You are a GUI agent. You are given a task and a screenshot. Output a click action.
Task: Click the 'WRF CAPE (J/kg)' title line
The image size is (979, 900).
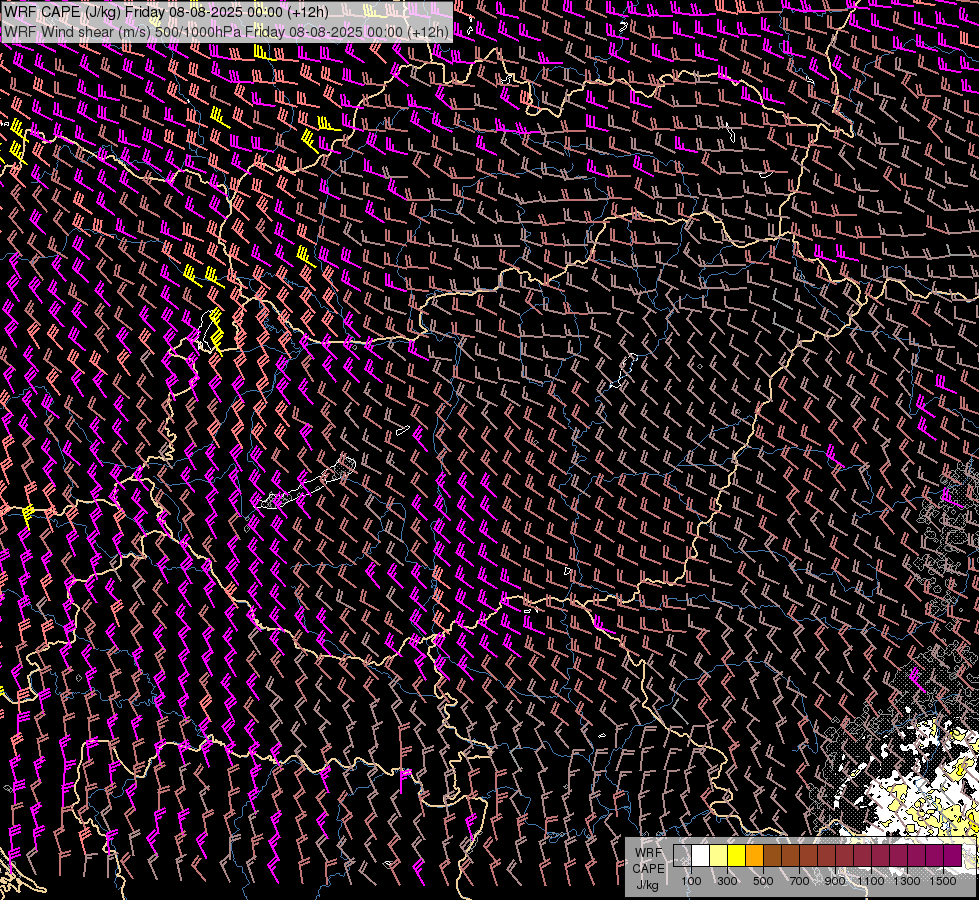[166, 12]
